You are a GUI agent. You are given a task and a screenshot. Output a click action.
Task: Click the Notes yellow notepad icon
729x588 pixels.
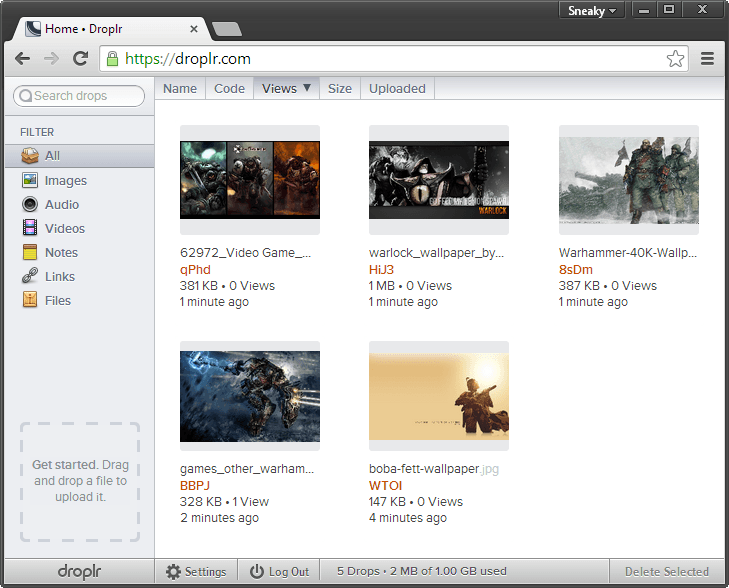click(x=30, y=252)
